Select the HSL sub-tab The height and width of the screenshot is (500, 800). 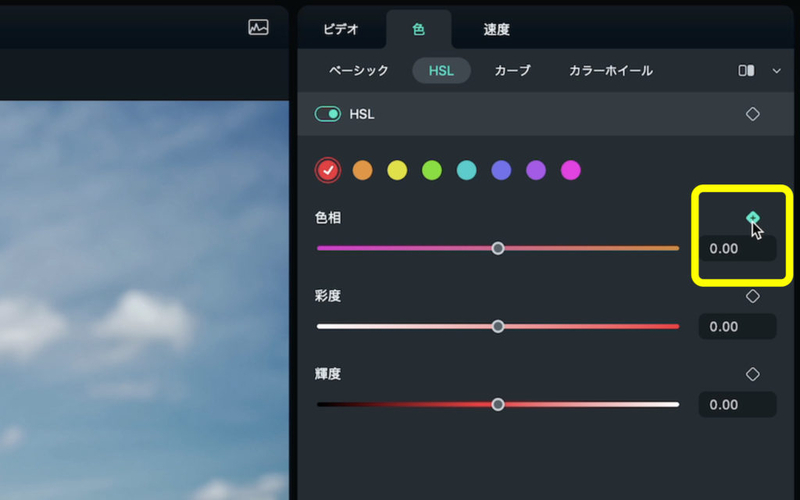click(x=441, y=70)
